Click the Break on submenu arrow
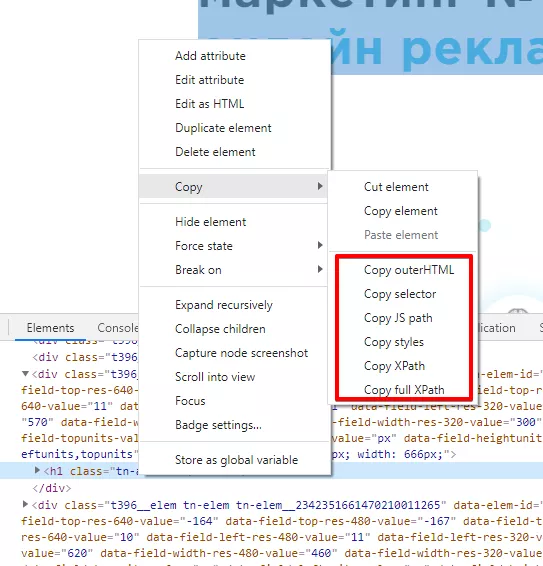The image size is (543, 566). coord(320,269)
